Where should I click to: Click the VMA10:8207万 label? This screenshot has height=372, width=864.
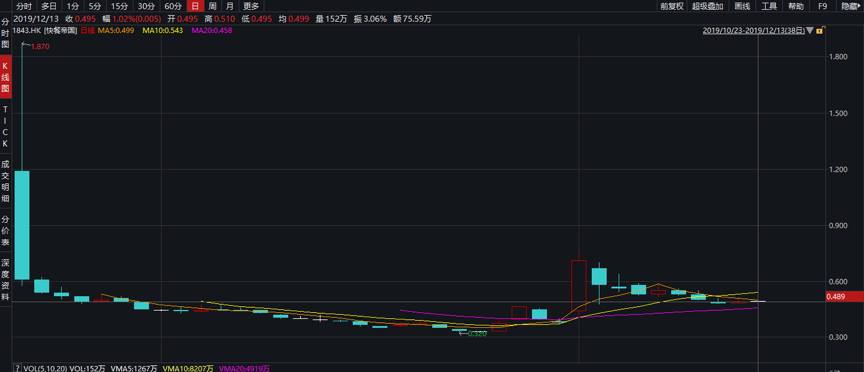pos(187,368)
